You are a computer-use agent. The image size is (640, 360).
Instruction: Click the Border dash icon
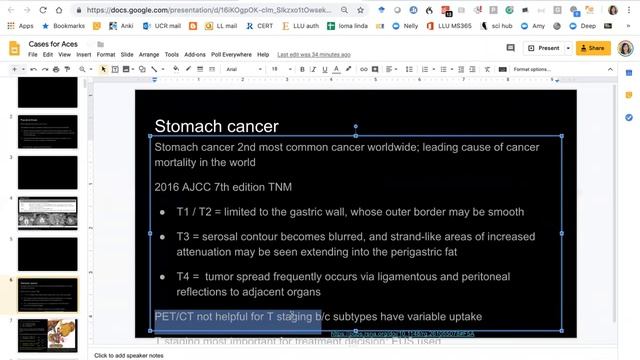(212, 69)
